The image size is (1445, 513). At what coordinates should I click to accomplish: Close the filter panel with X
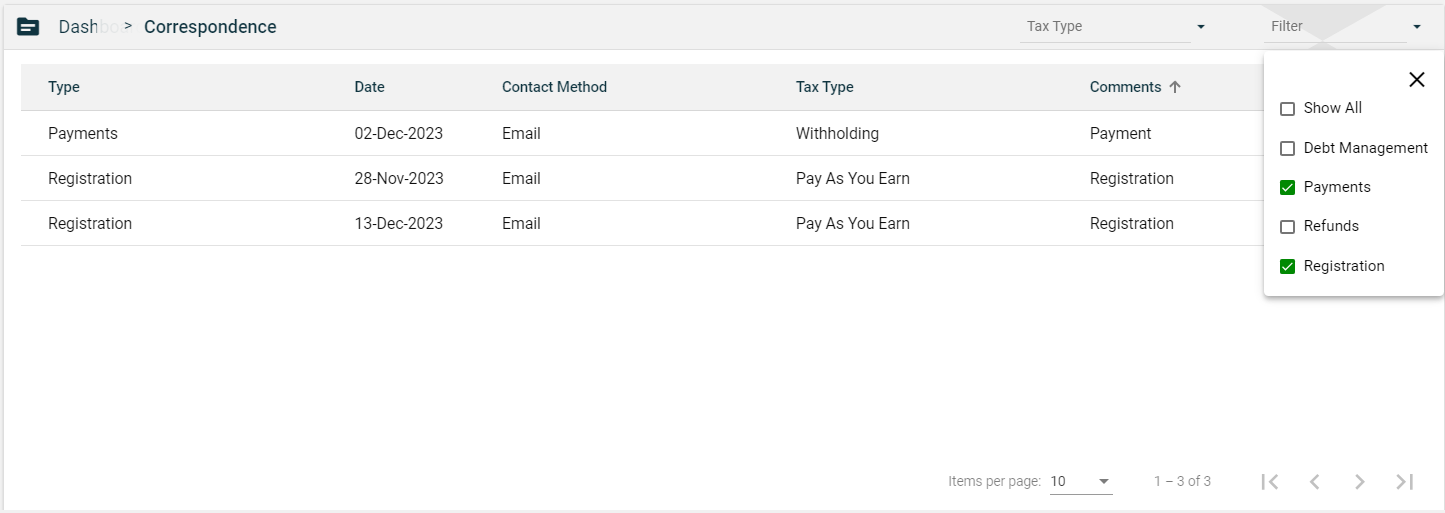tap(1416, 80)
